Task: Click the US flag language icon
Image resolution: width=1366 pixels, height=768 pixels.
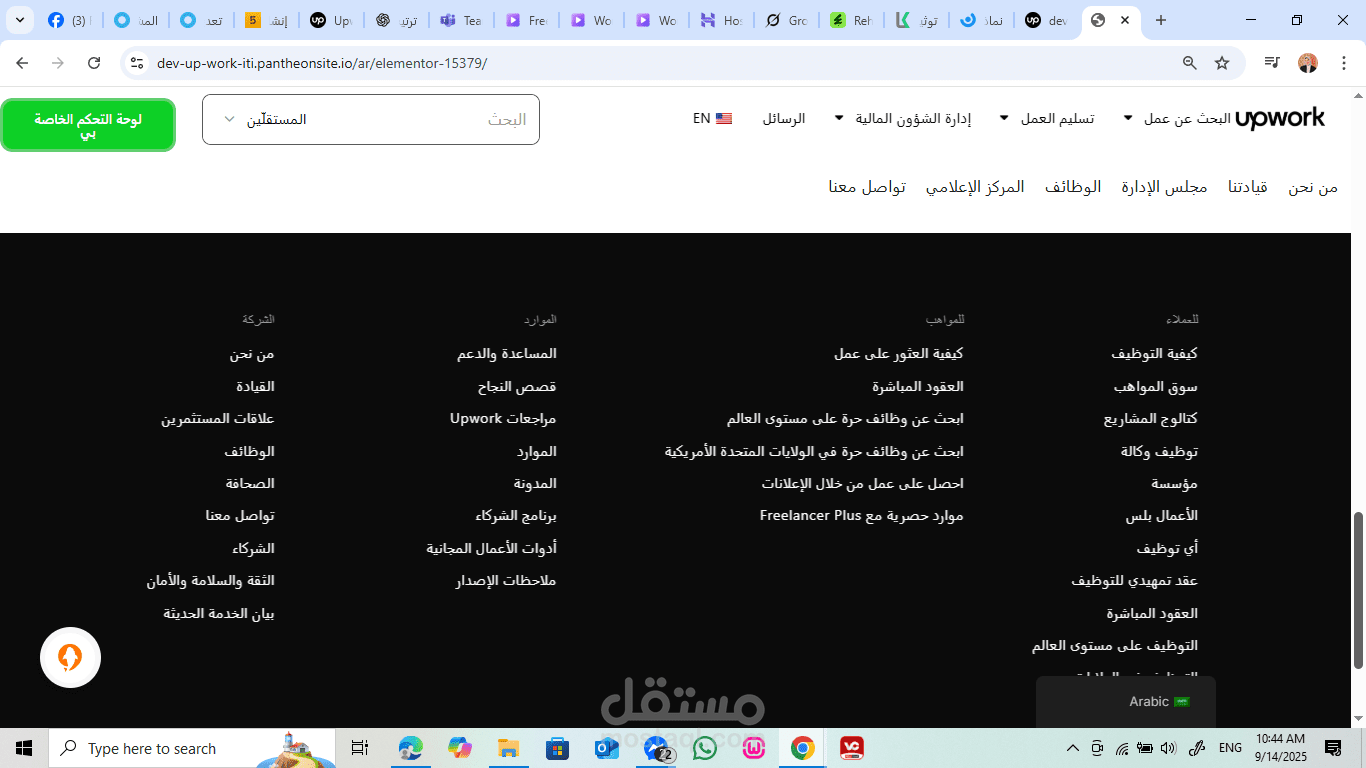Action: [724, 118]
